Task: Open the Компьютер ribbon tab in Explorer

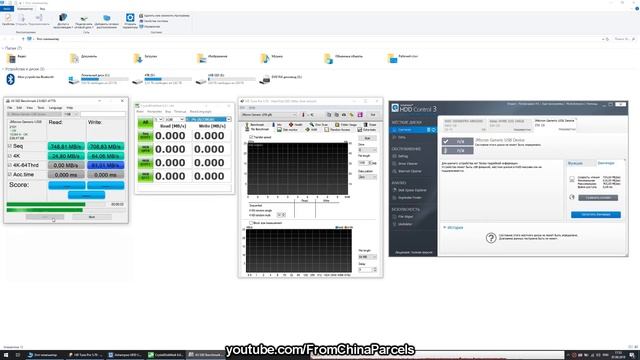Action: tap(25, 9)
